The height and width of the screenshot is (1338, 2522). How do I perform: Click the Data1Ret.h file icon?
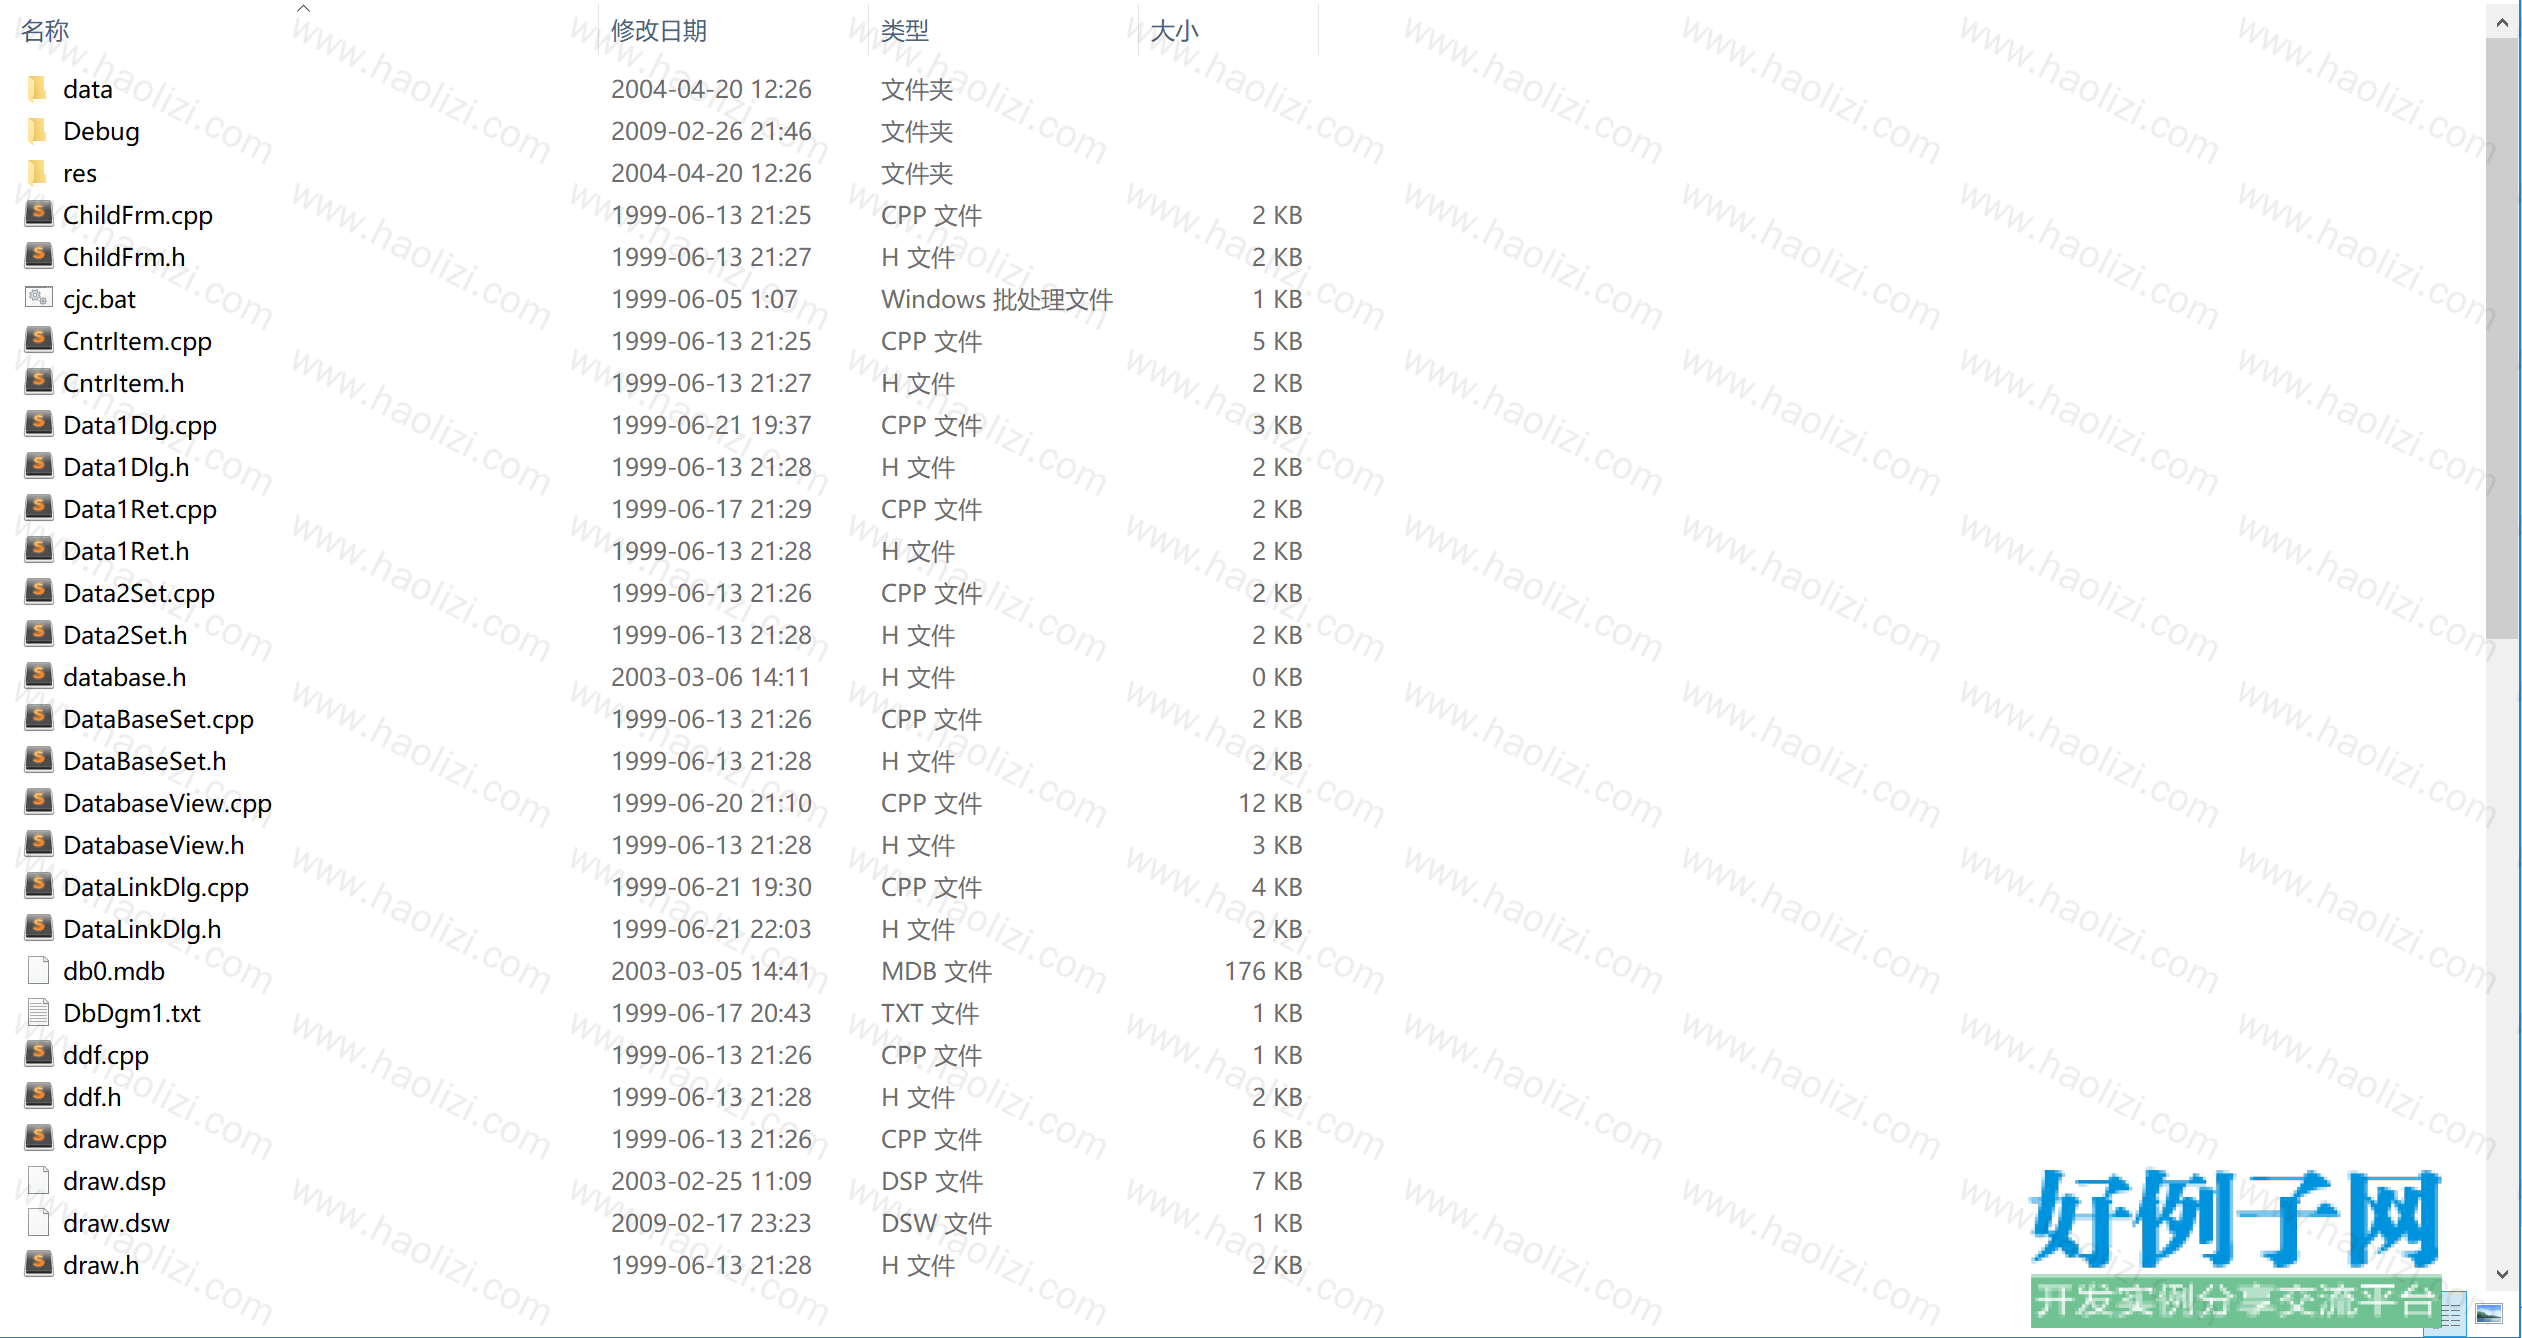pyautogui.click(x=38, y=550)
